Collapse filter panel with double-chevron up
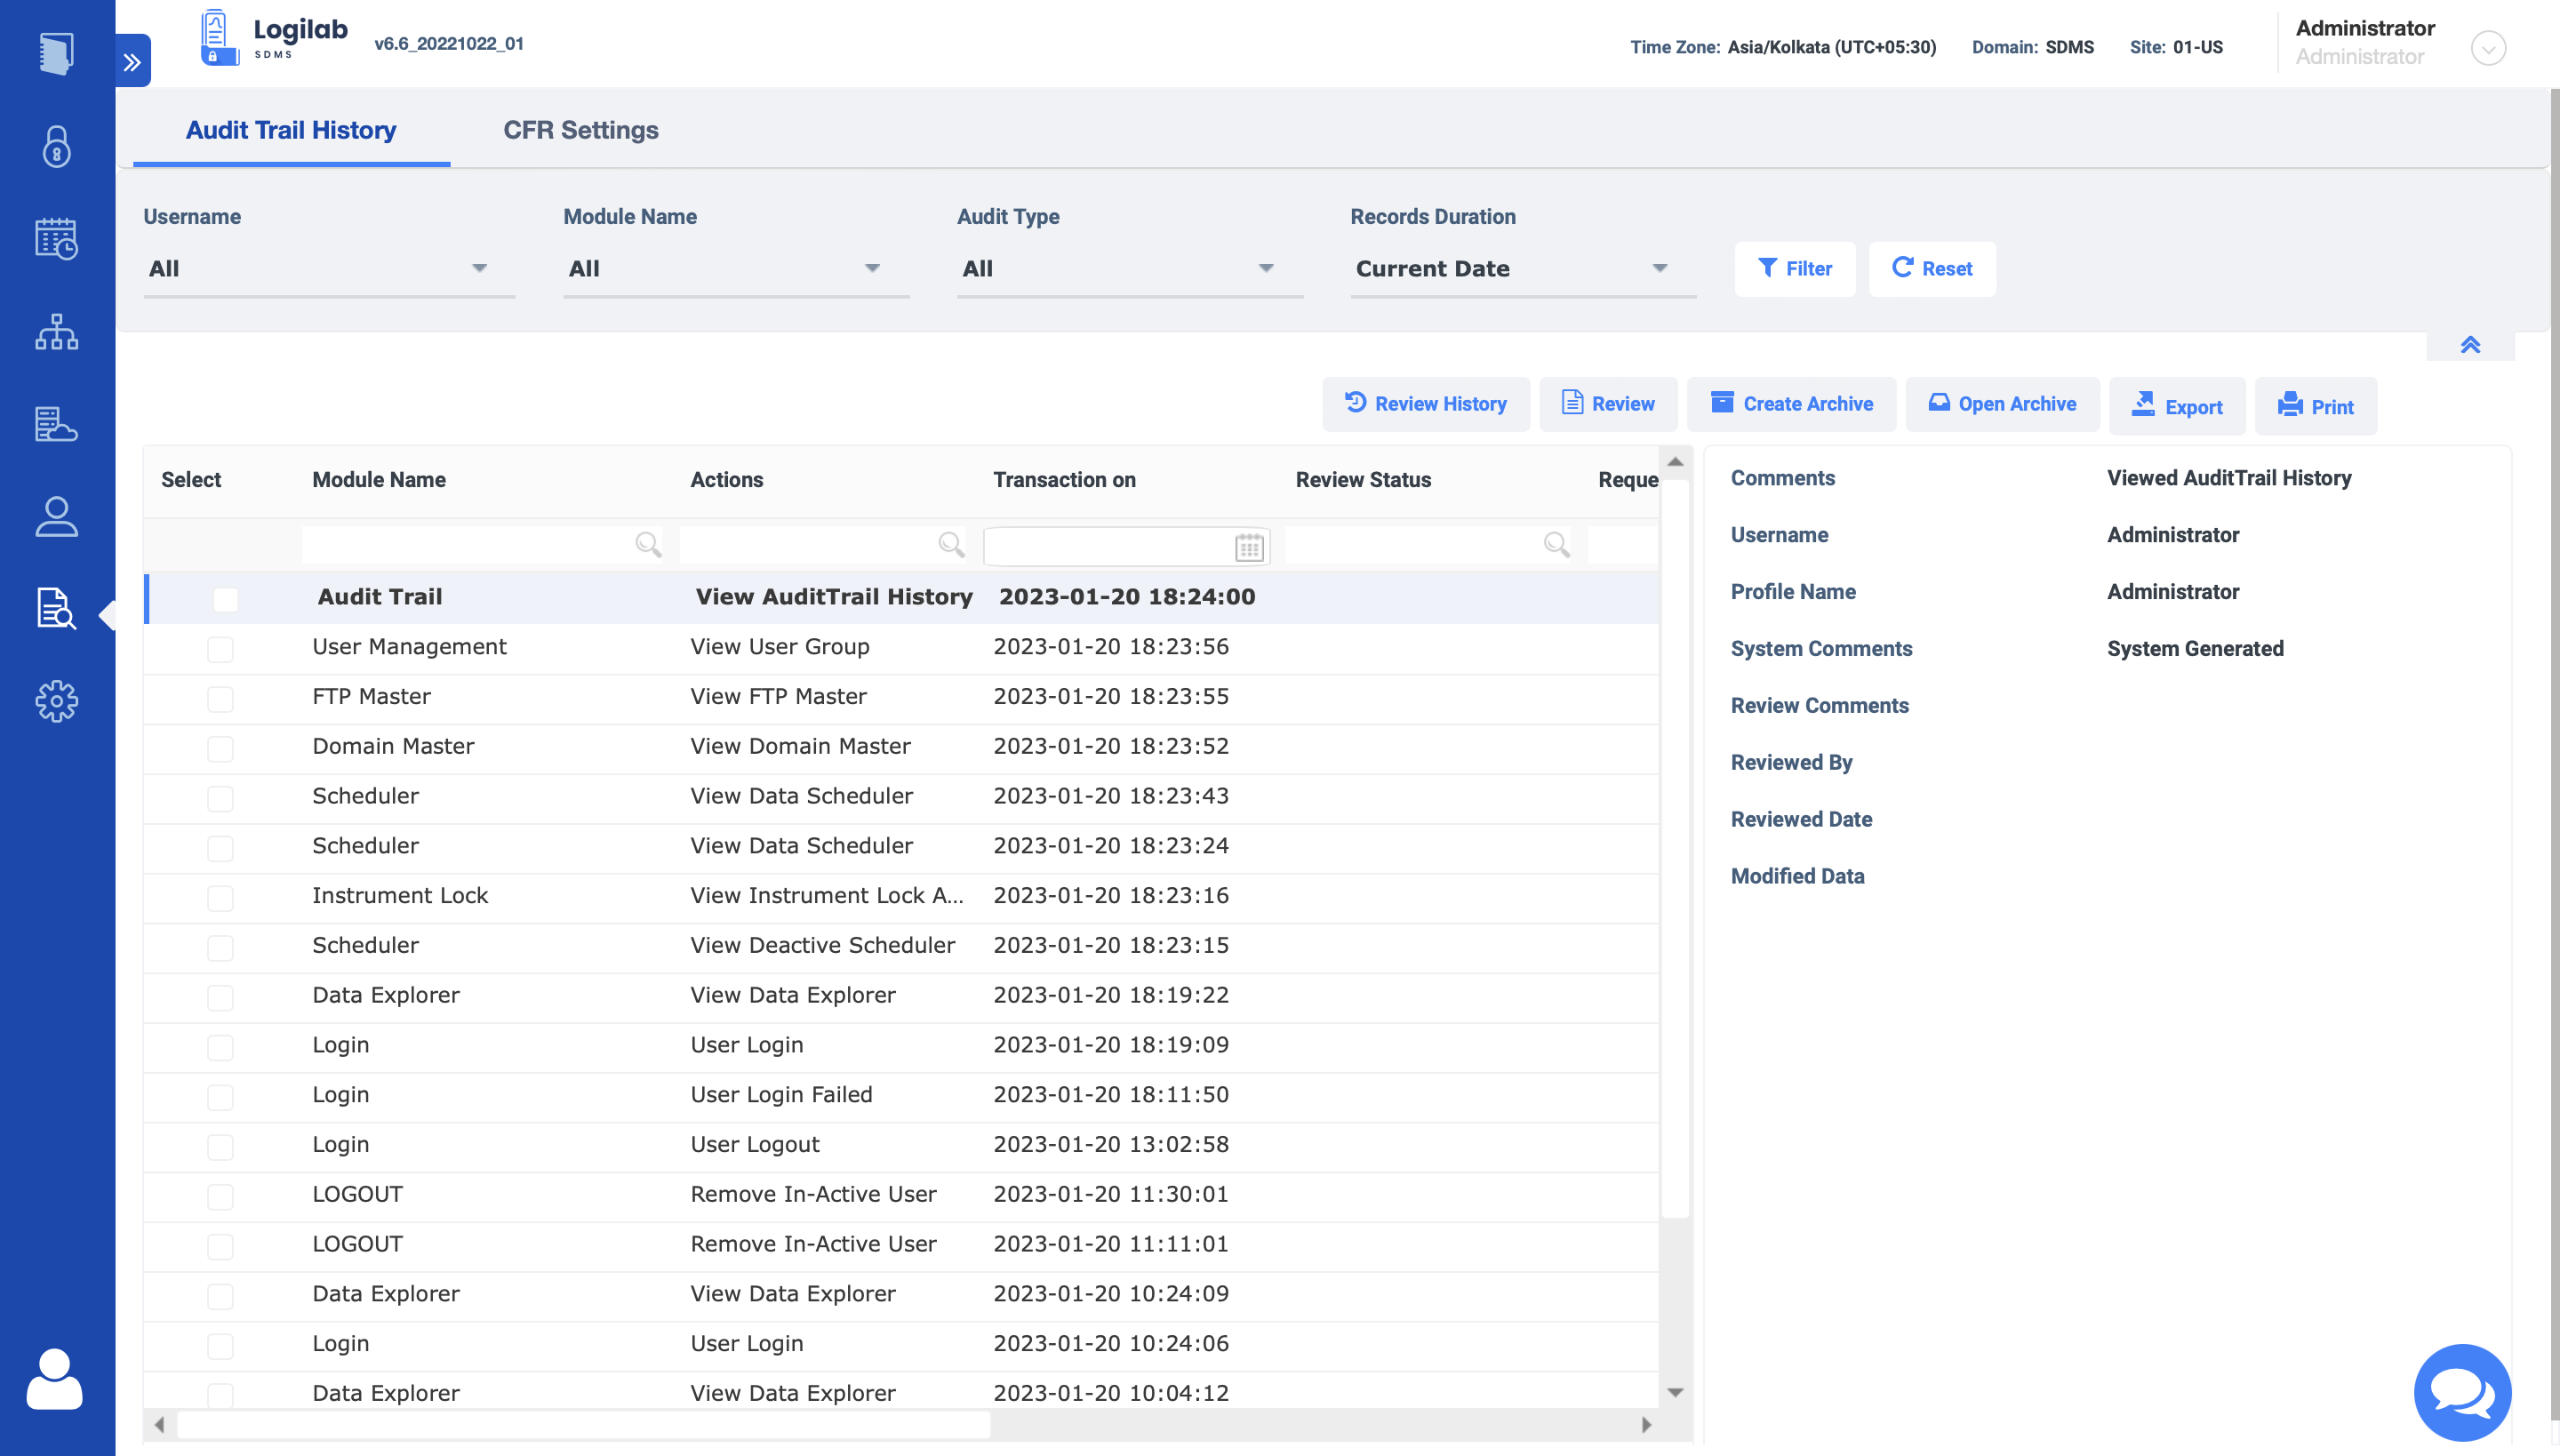 pos(2470,345)
